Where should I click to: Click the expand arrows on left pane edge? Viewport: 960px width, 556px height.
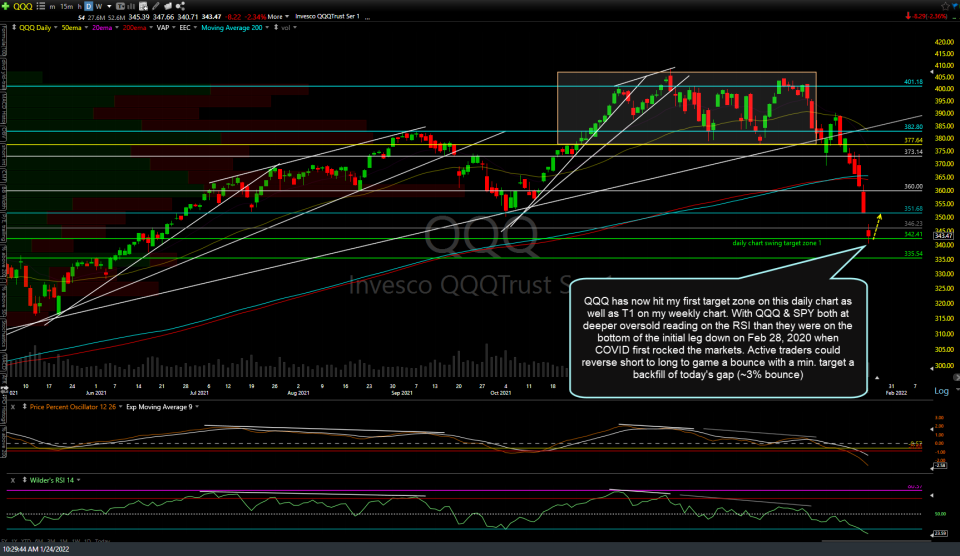pos(4,389)
